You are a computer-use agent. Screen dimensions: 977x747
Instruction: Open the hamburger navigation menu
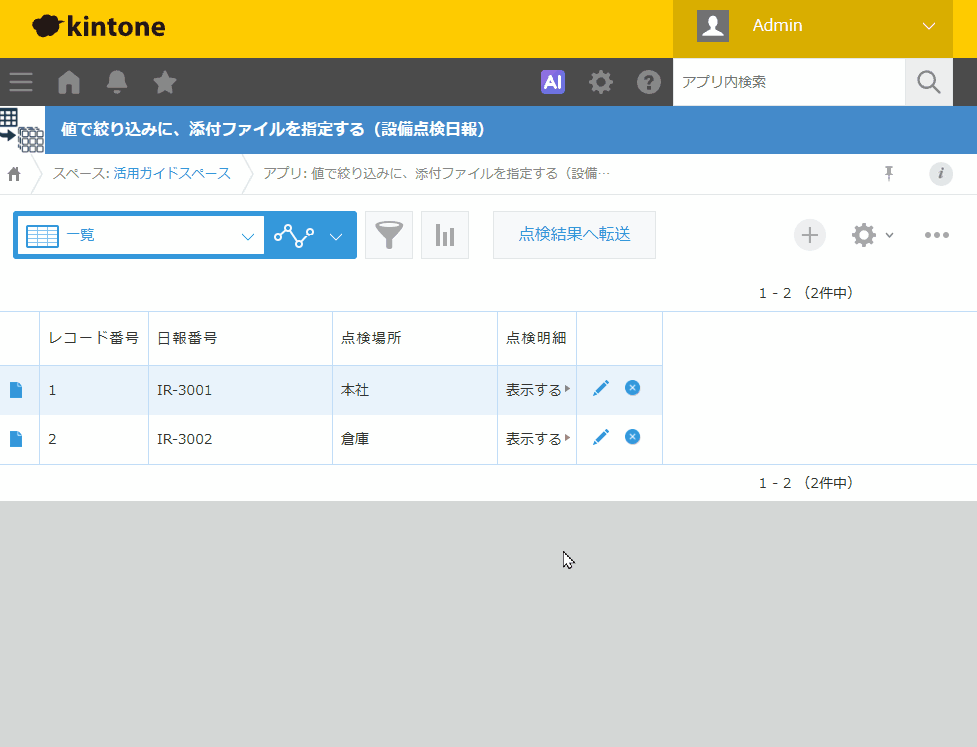[21, 82]
